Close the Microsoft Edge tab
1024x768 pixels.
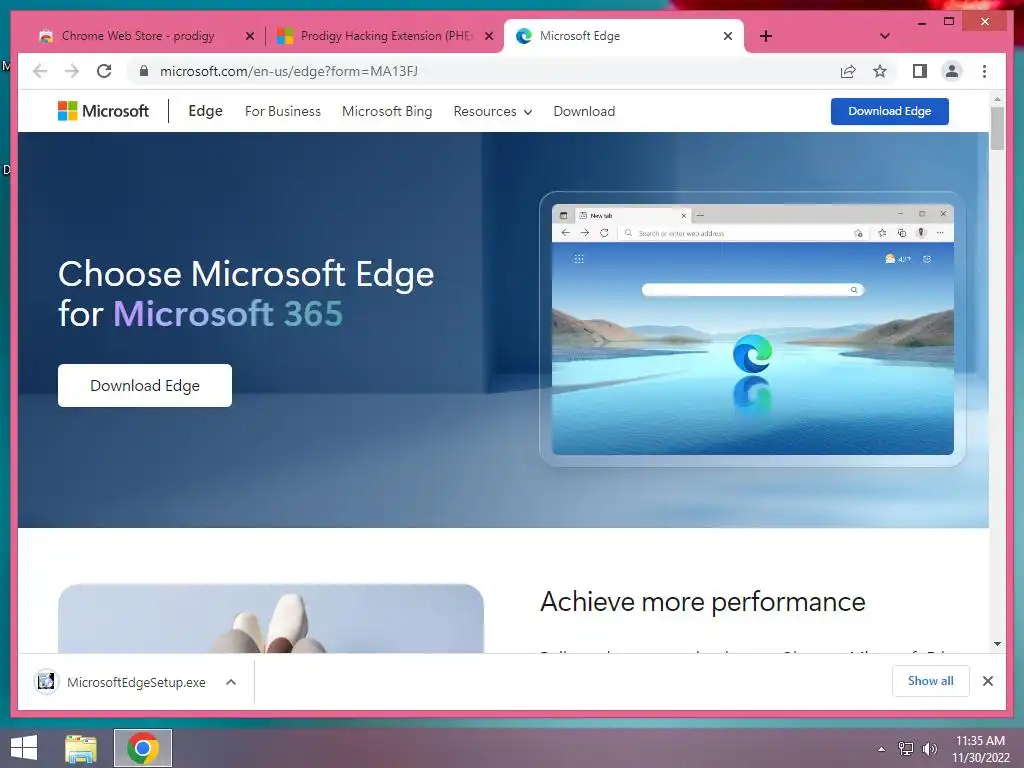[x=728, y=37]
